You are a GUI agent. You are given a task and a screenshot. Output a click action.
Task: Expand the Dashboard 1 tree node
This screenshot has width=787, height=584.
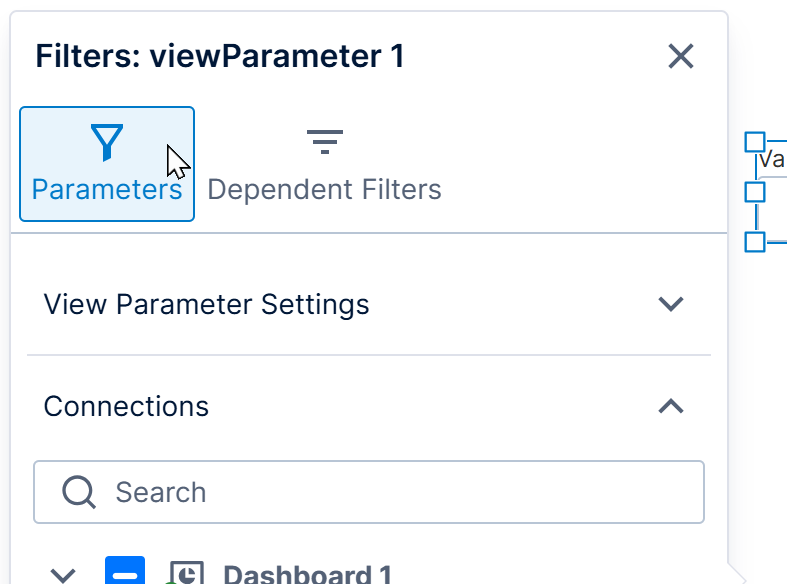point(63,575)
